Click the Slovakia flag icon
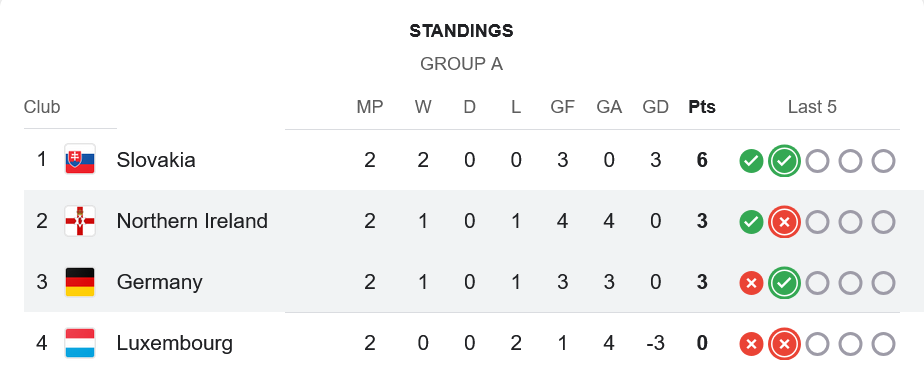 (x=80, y=160)
